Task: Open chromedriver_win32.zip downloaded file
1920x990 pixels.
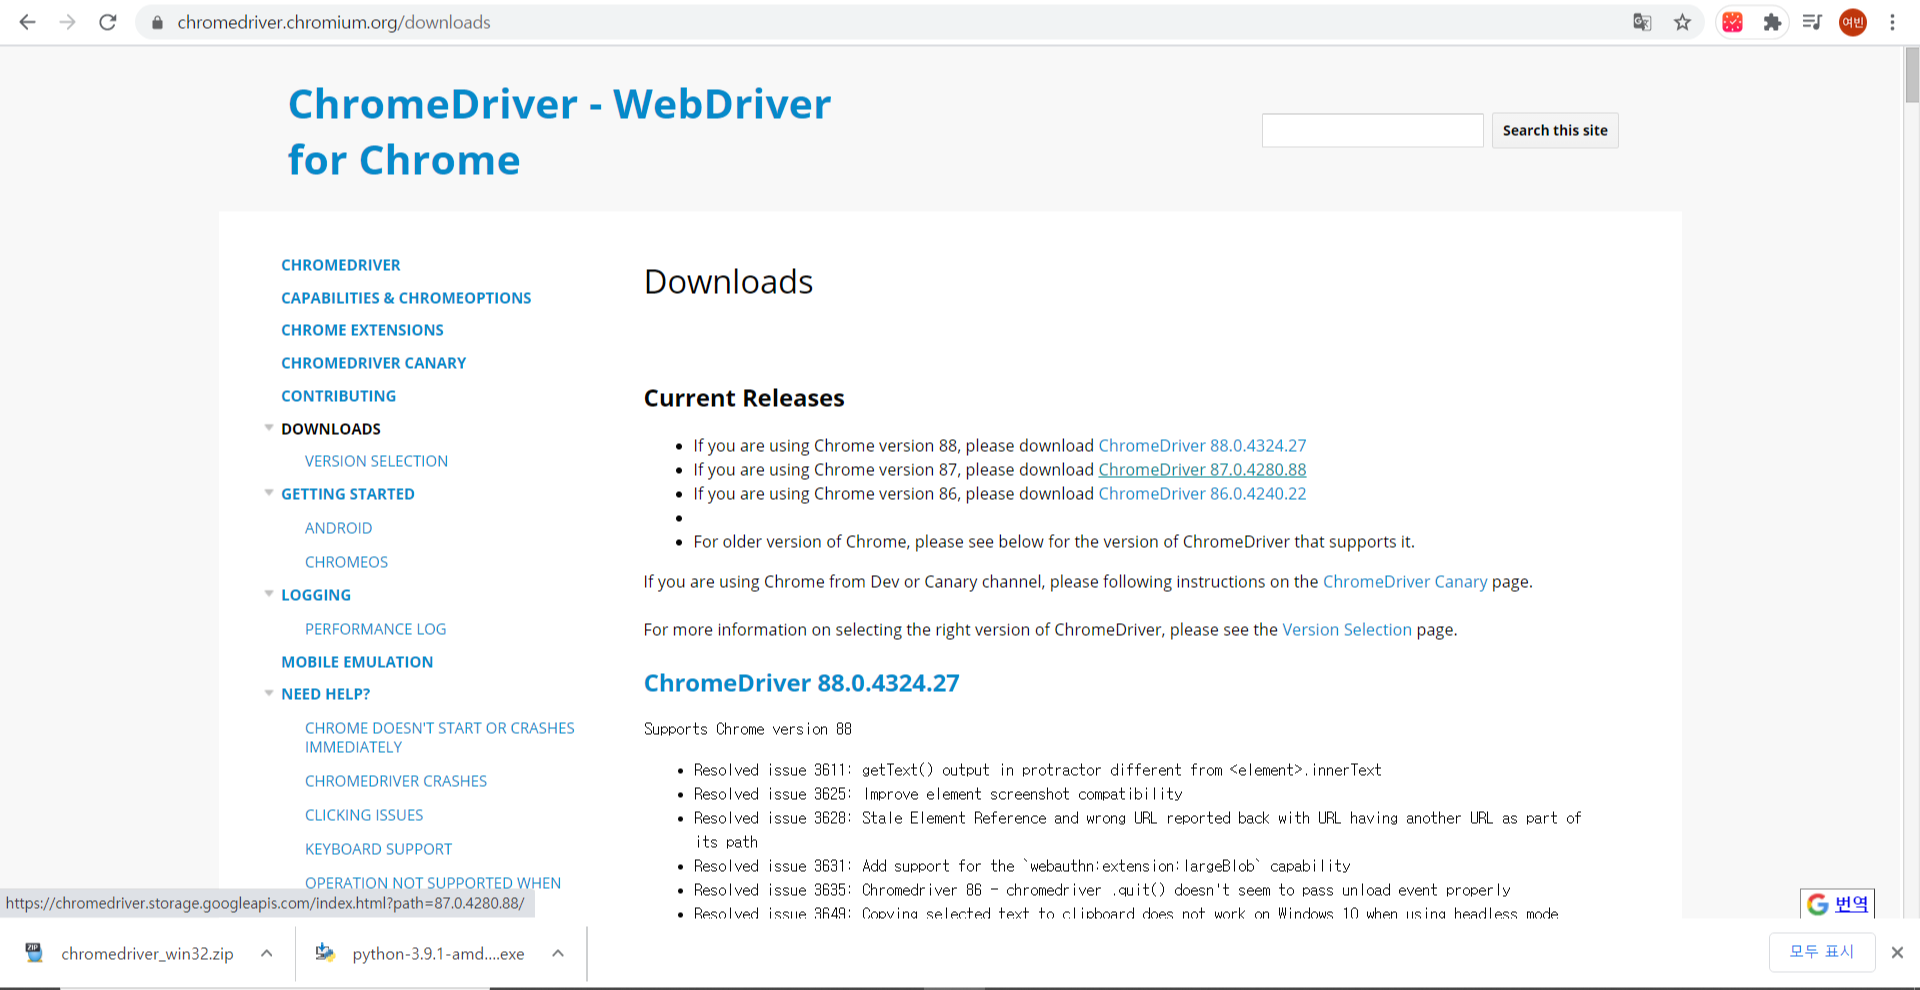Action: point(147,954)
